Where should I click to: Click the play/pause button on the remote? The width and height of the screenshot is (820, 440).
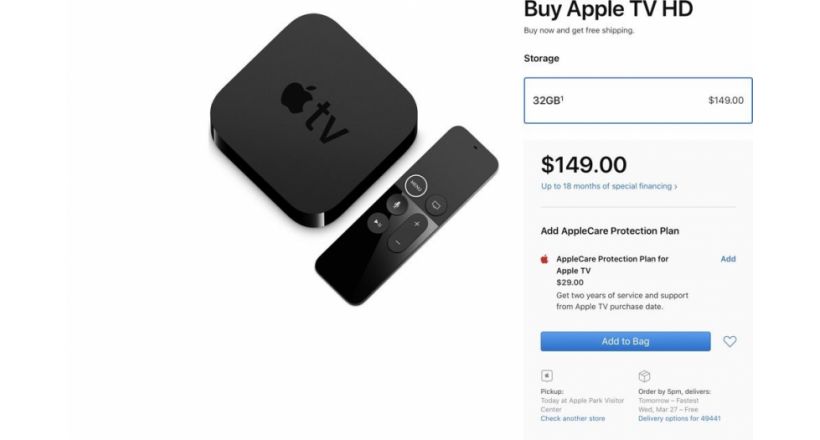[377, 223]
